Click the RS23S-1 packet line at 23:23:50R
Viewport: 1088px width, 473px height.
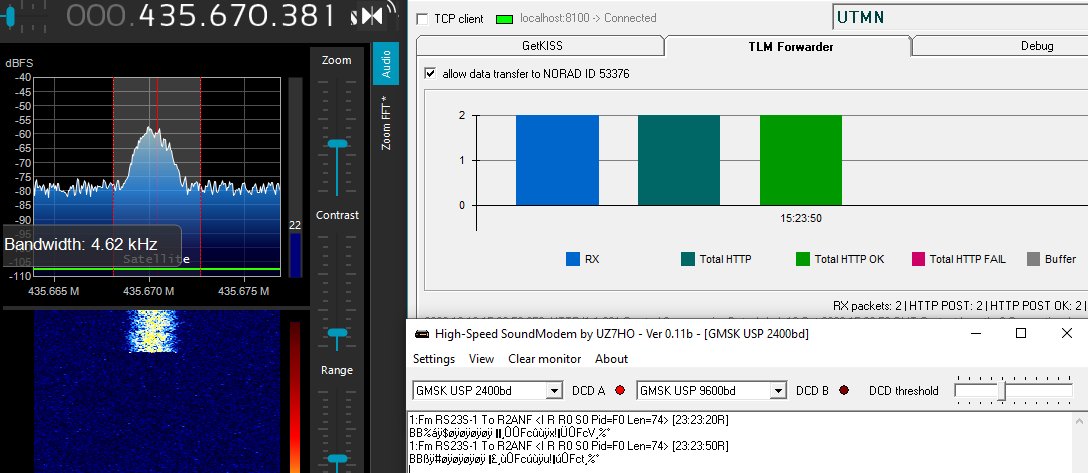point(569,445)
